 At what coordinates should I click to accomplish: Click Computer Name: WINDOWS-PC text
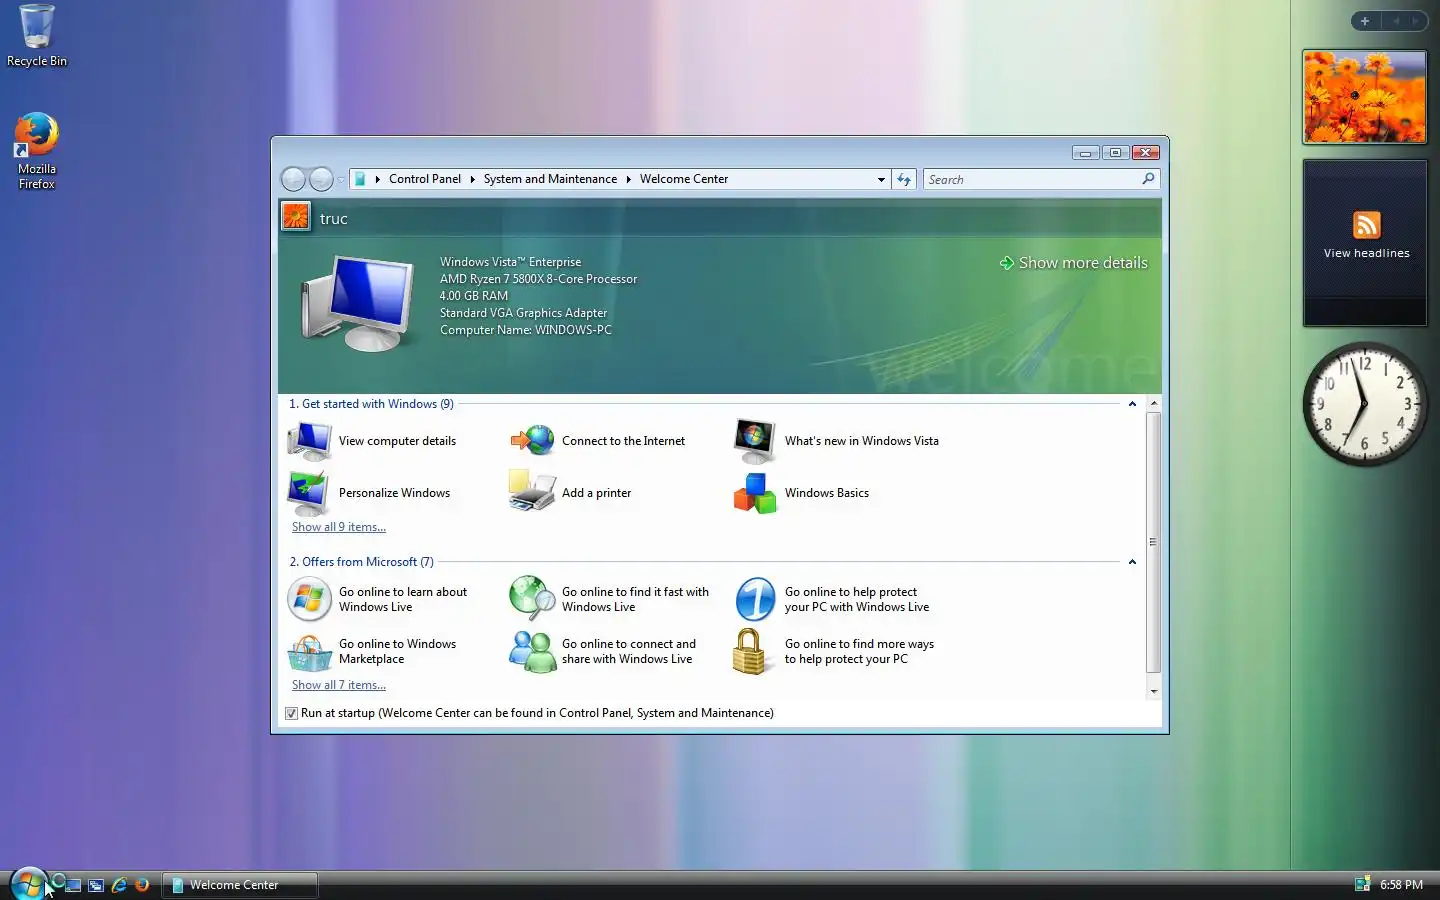coord(526,330)
